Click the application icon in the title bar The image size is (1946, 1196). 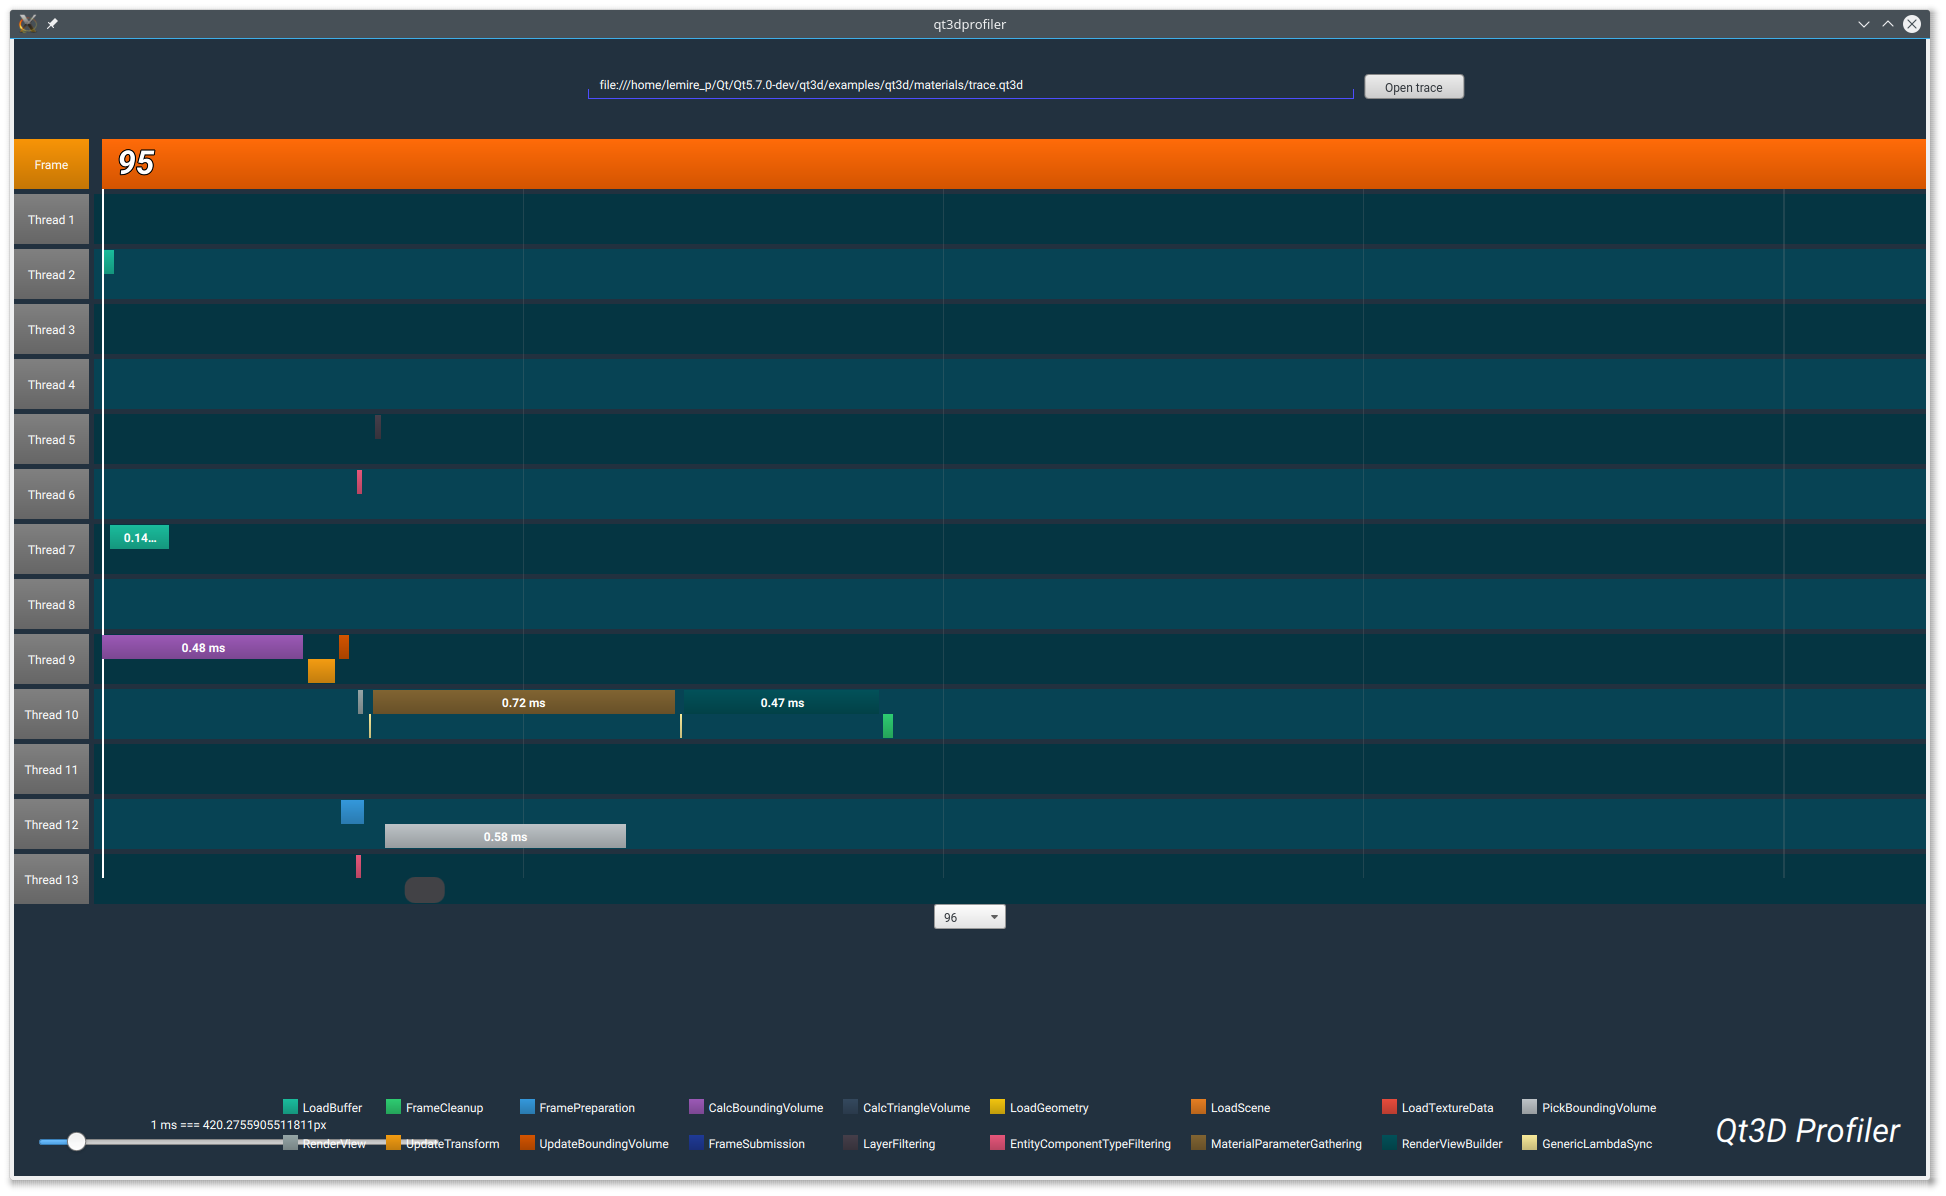27,23
